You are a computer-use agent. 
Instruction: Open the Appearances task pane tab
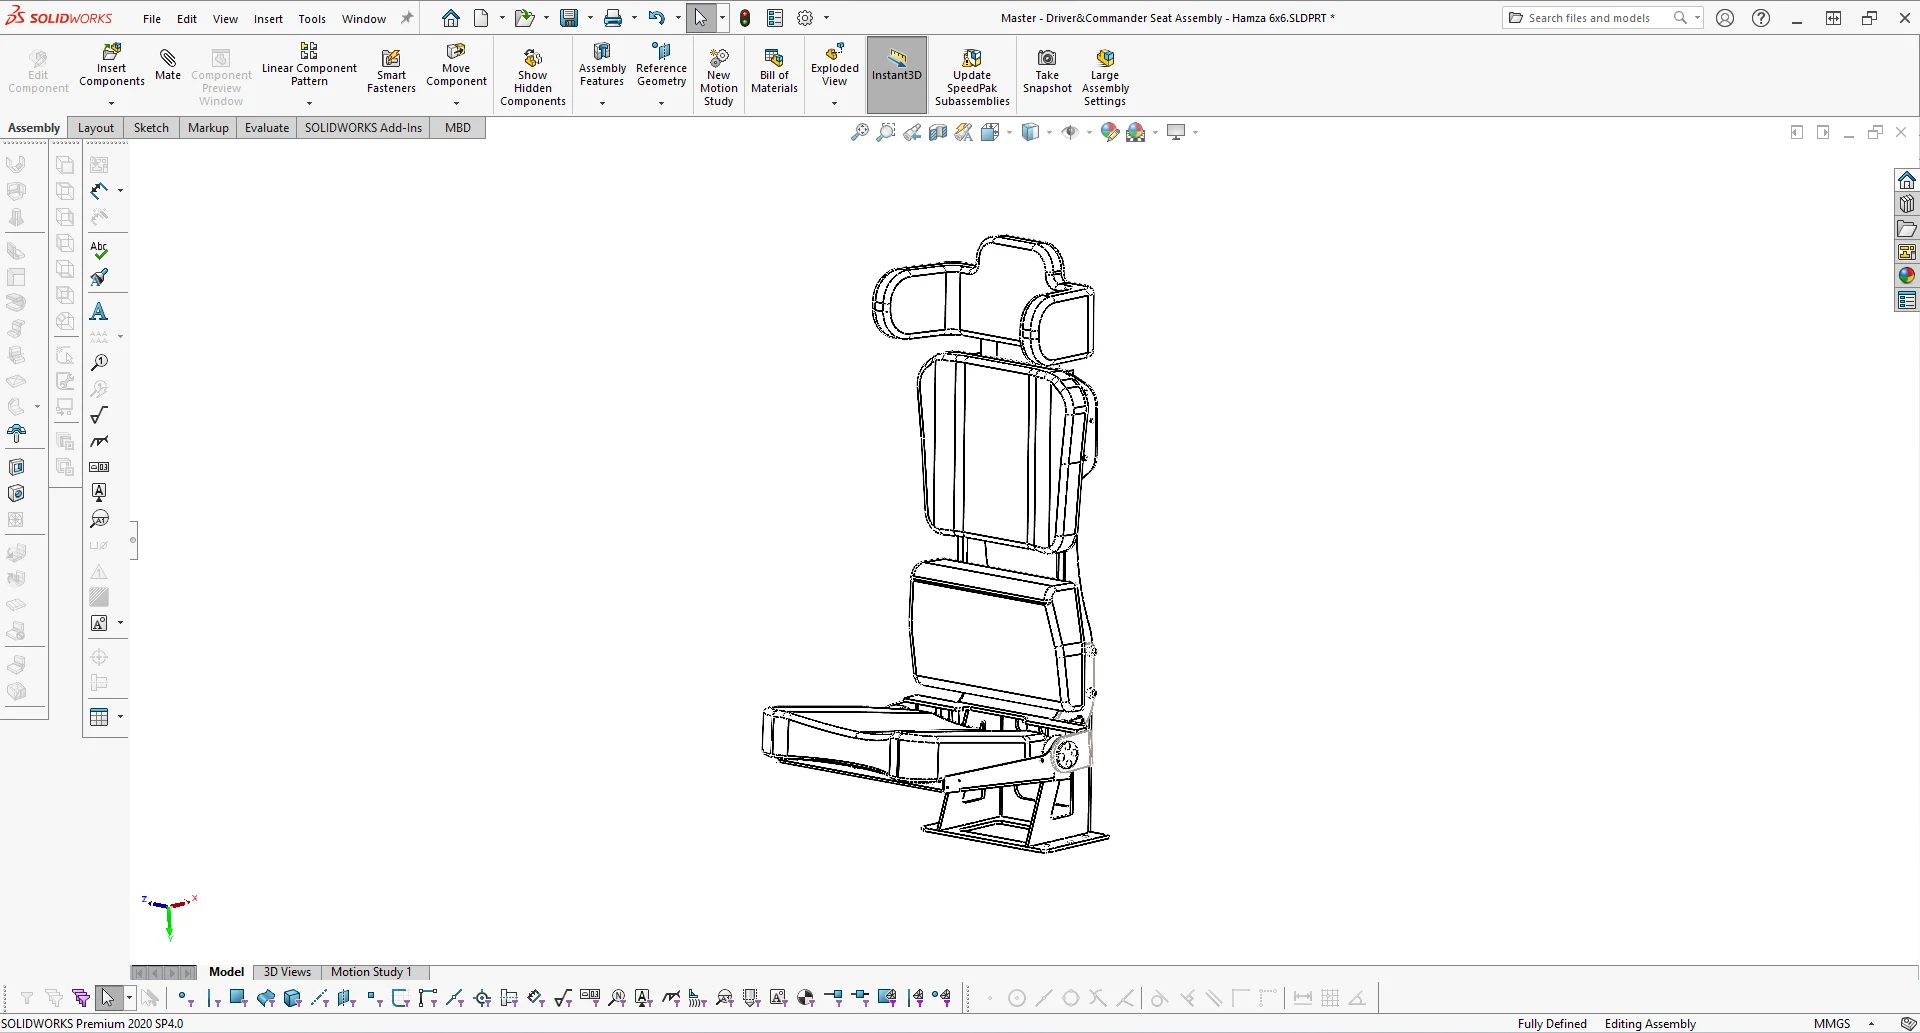[1907, 276]
